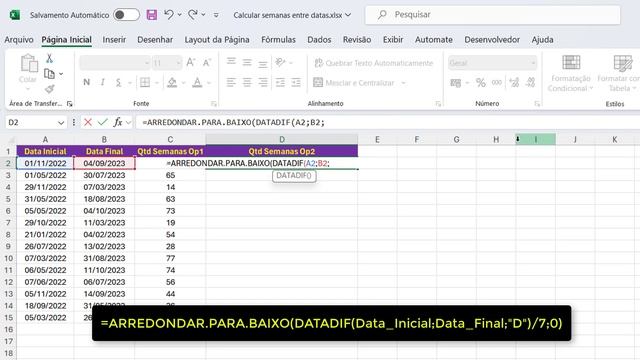The height and width of the screenshot is (360, 640).
Task: Confirm formula with checkmark icon
Action: [x=103, y=122]
